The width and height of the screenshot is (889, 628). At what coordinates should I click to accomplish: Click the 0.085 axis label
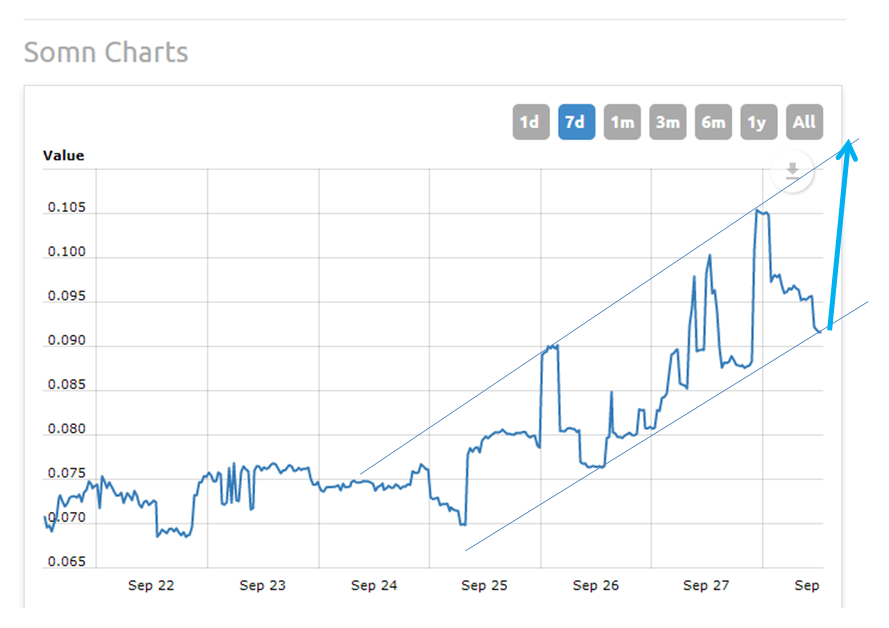[x=66, y=384]
